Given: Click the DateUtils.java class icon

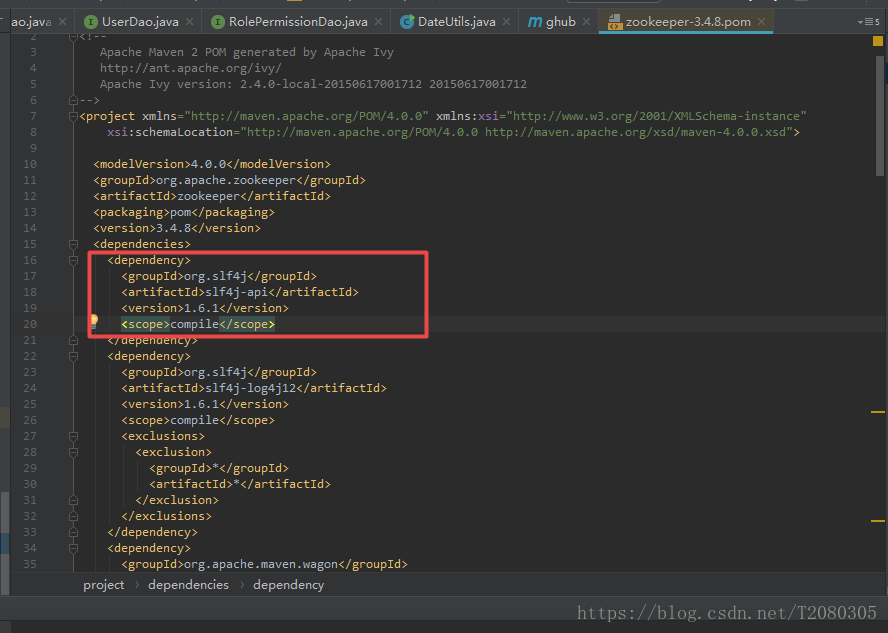Looking at the screenshot, I should pos(406,22).
